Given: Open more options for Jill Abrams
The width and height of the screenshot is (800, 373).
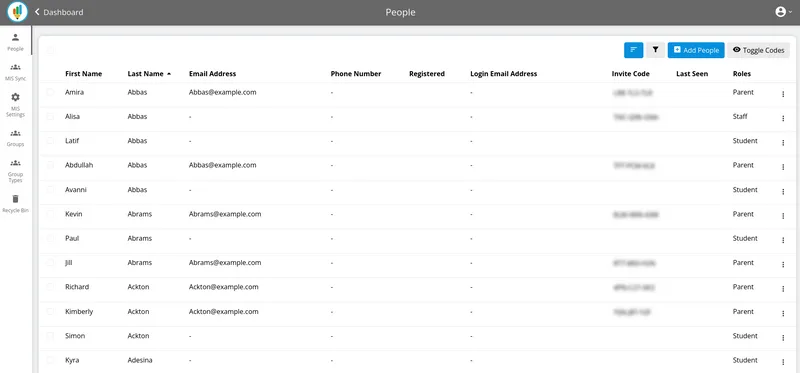Looking at the screenshot, I should tap(783, 264).
